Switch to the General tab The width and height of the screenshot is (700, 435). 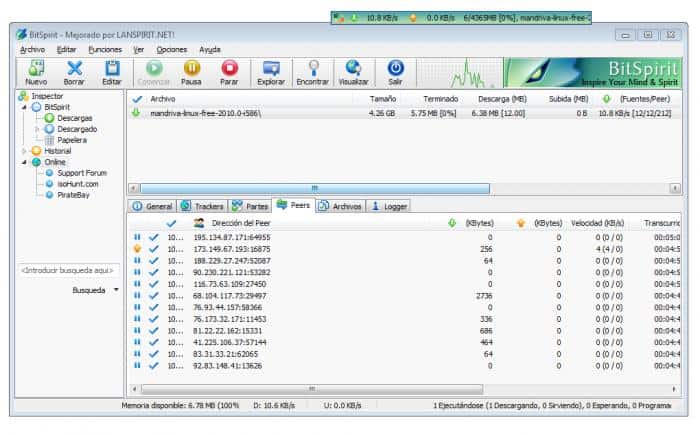coord(153,206)
